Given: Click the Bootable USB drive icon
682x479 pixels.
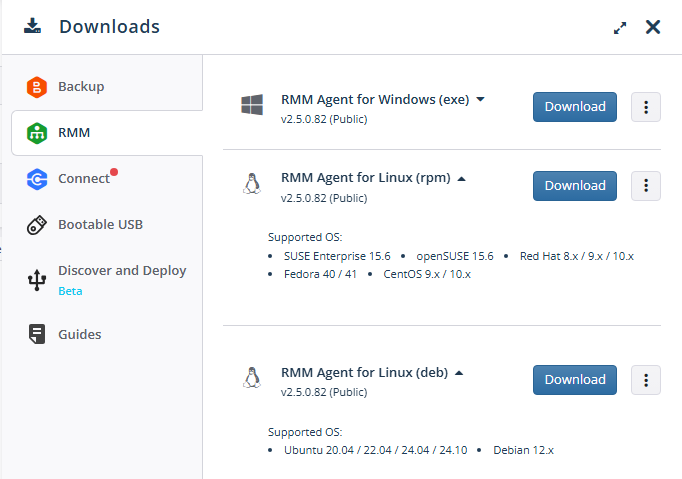Looking at the screenshot, I should click(37, 225).
